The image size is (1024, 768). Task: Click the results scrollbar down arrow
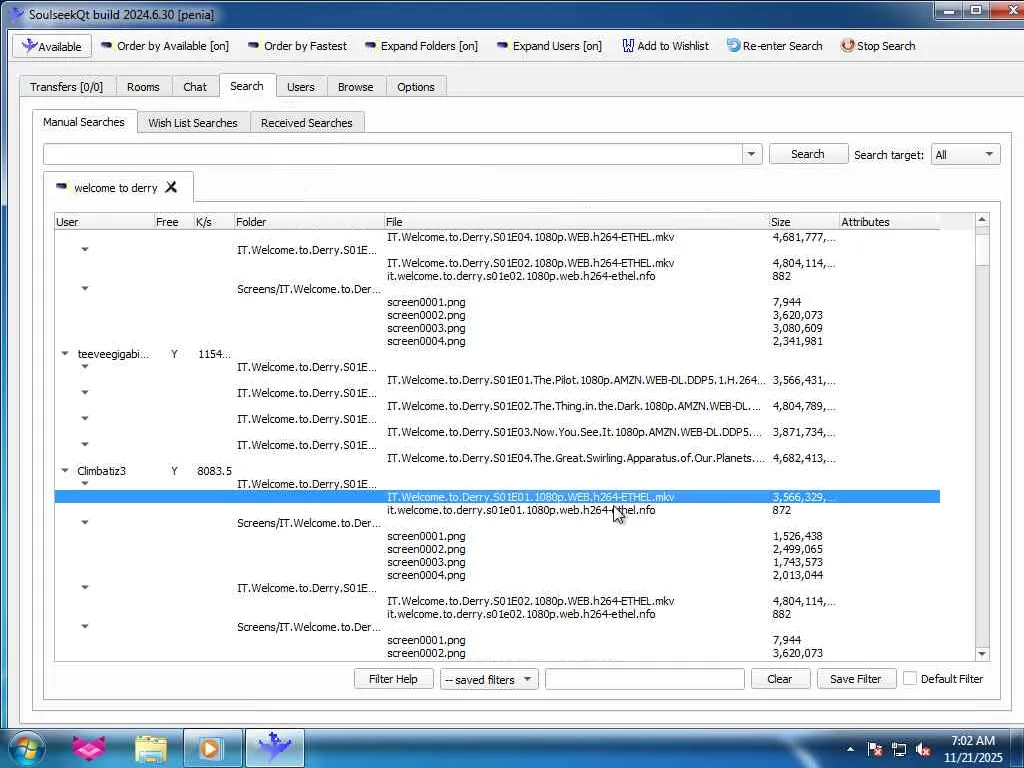click(982, 654)
